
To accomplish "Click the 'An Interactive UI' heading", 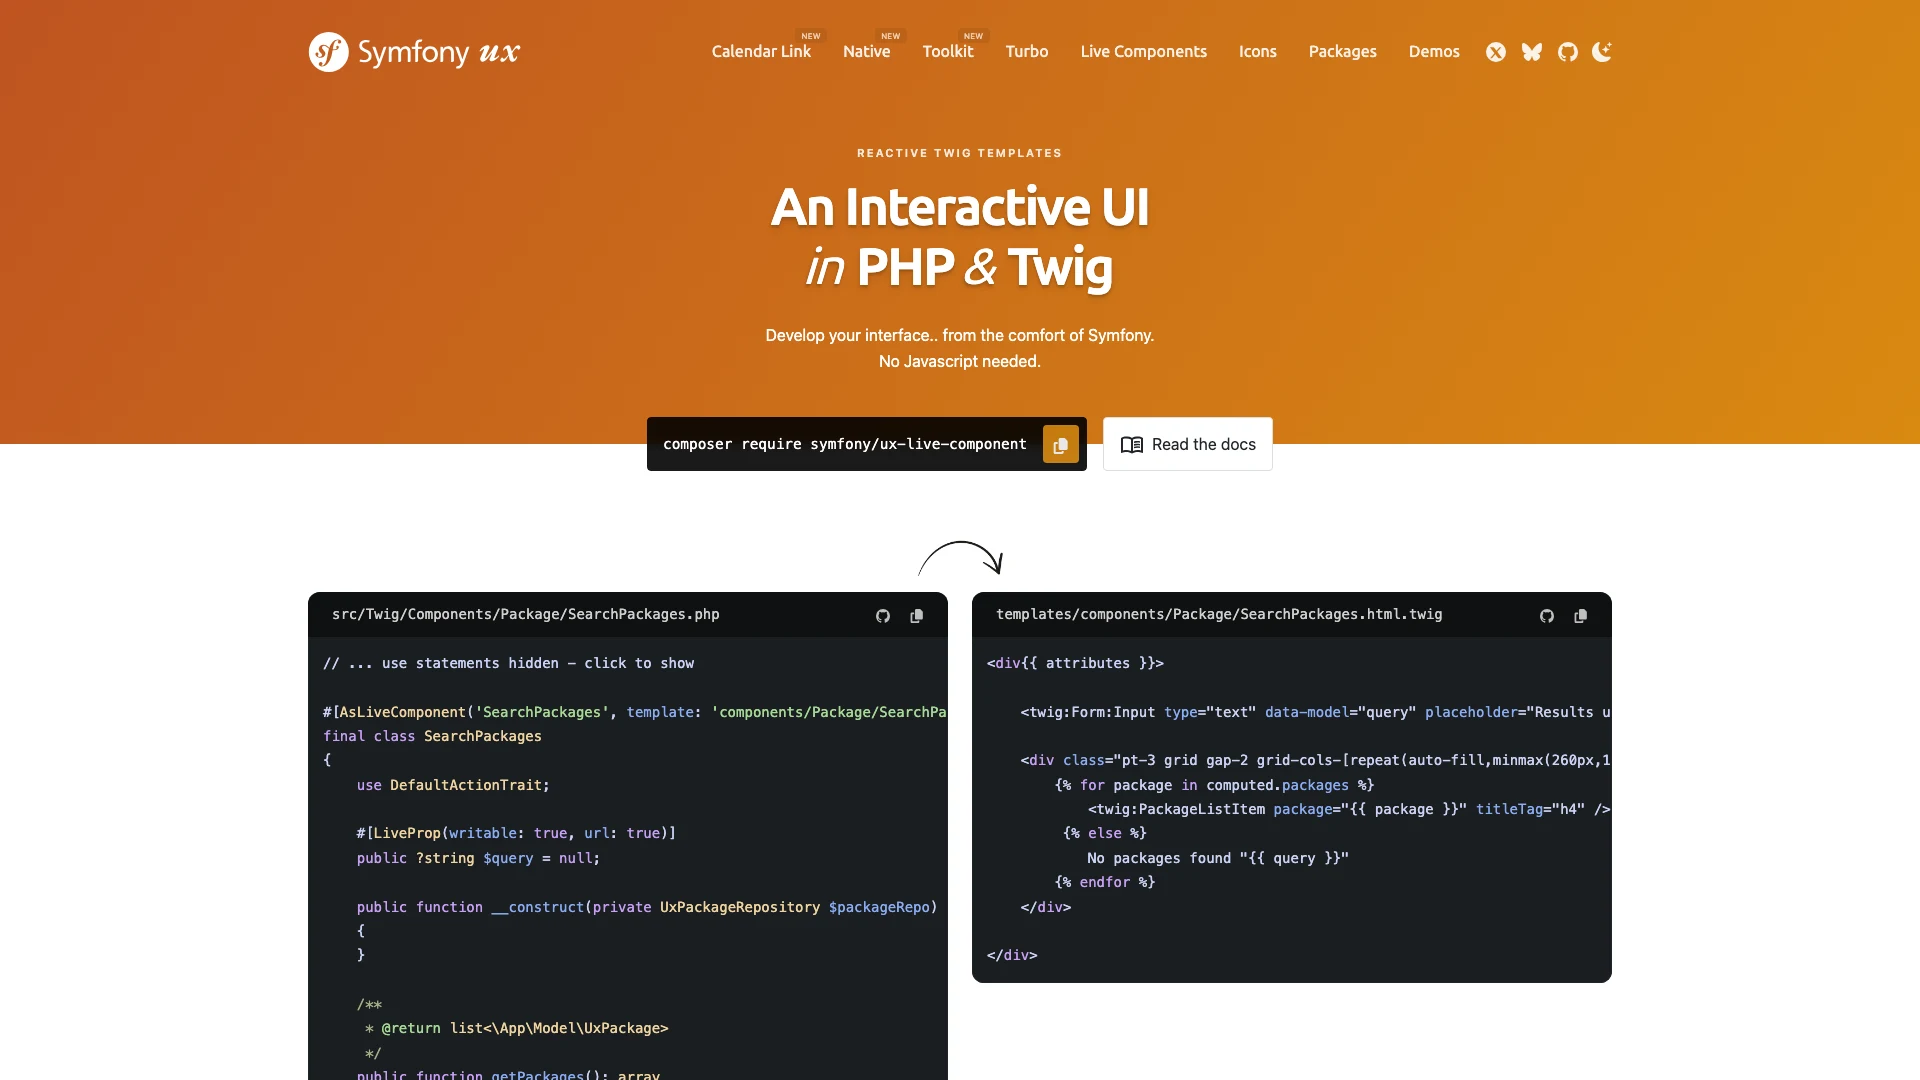I will click(960, 207).
